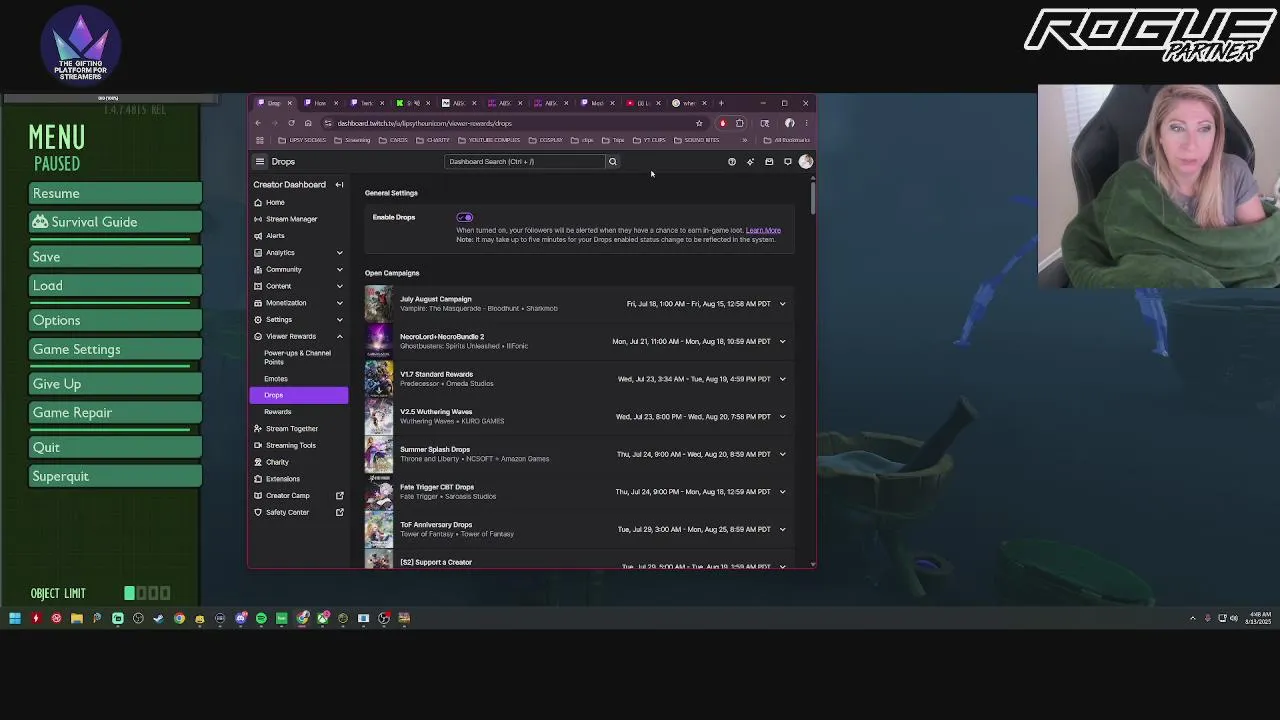The height and width of the screenshot is (720, 1280).
Task: Bookmark the page with star icon
Action: pyautogui.click(x=699, y=124)
